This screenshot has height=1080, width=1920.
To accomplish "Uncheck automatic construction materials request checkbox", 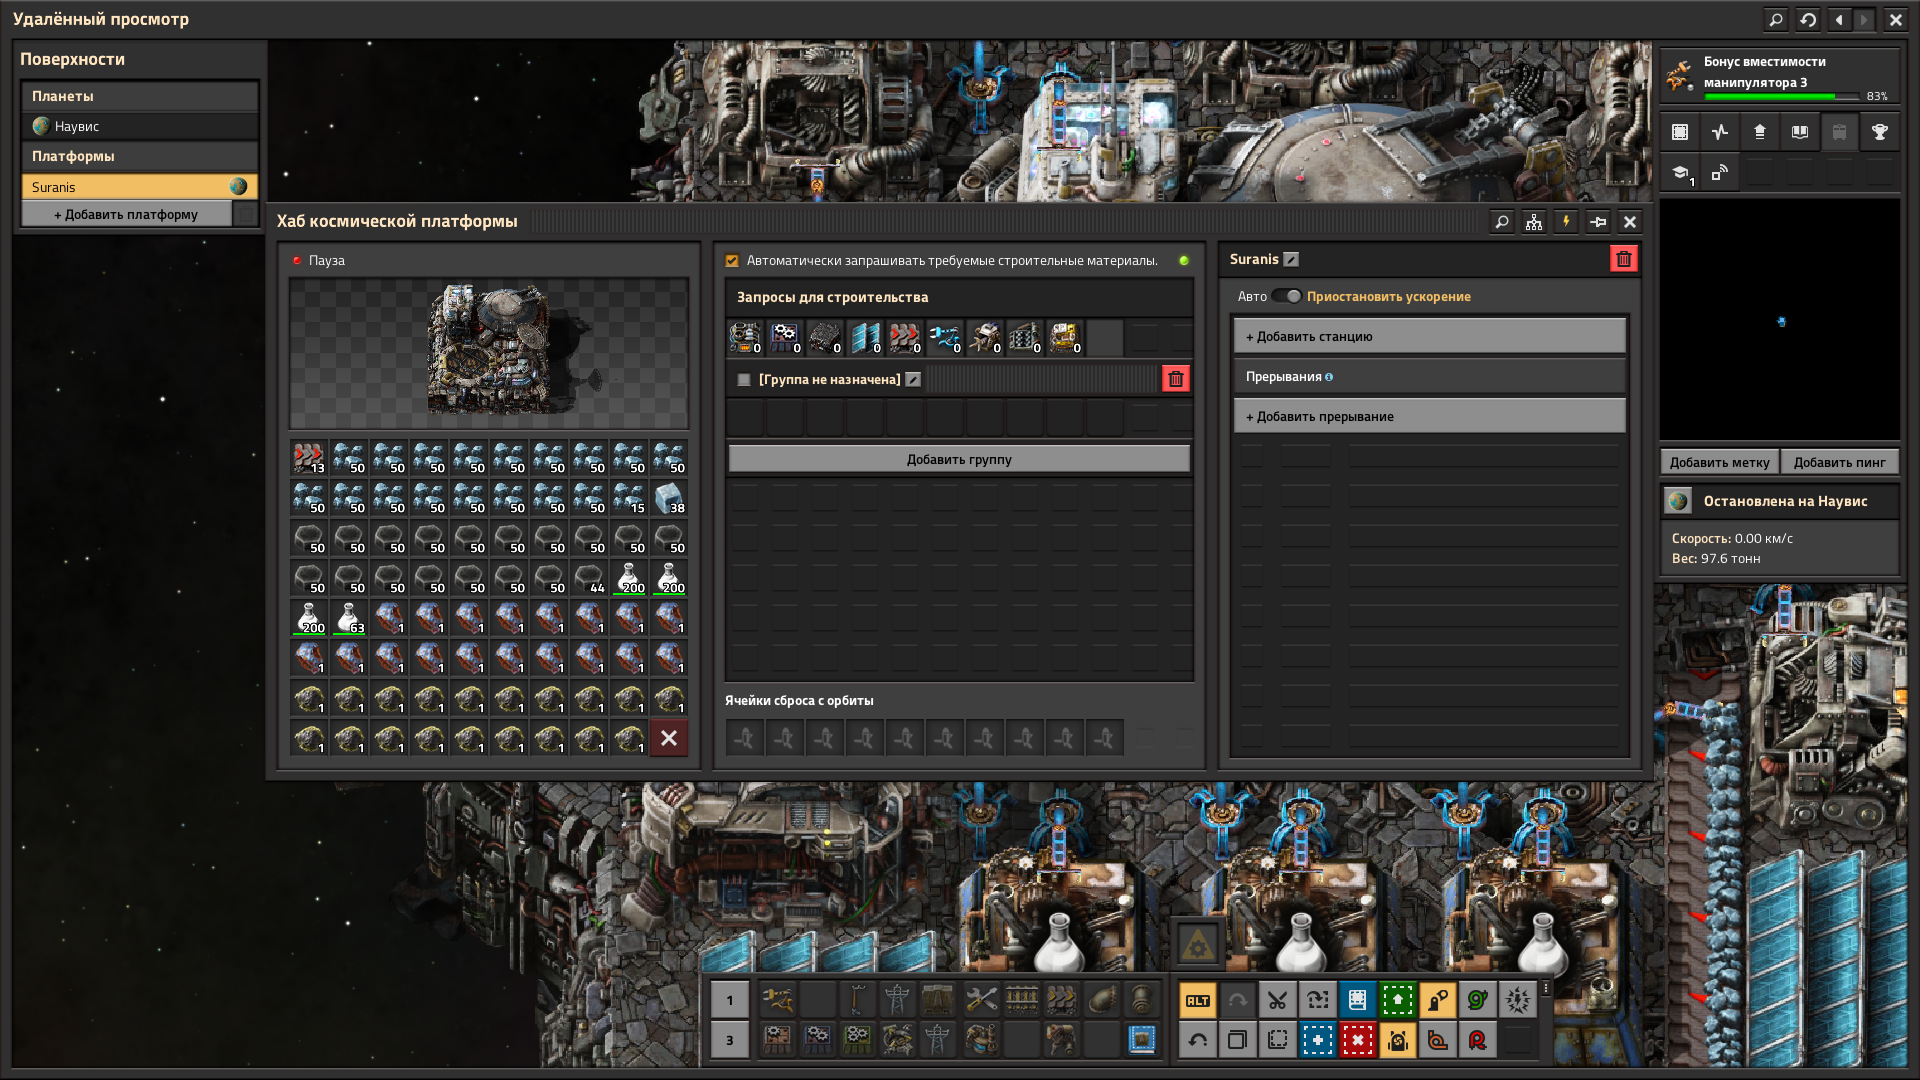I will (x=732, y=261).
